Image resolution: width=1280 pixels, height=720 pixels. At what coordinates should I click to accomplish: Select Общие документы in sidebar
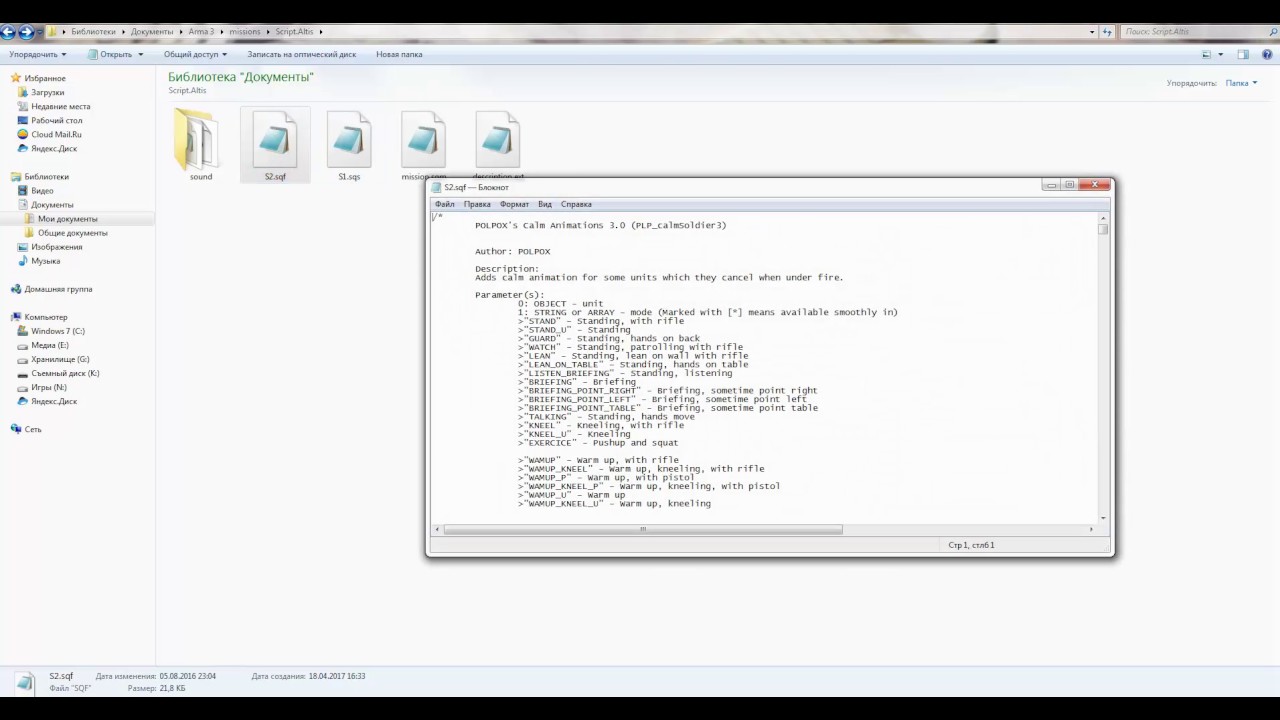click(x=72, y=232)
